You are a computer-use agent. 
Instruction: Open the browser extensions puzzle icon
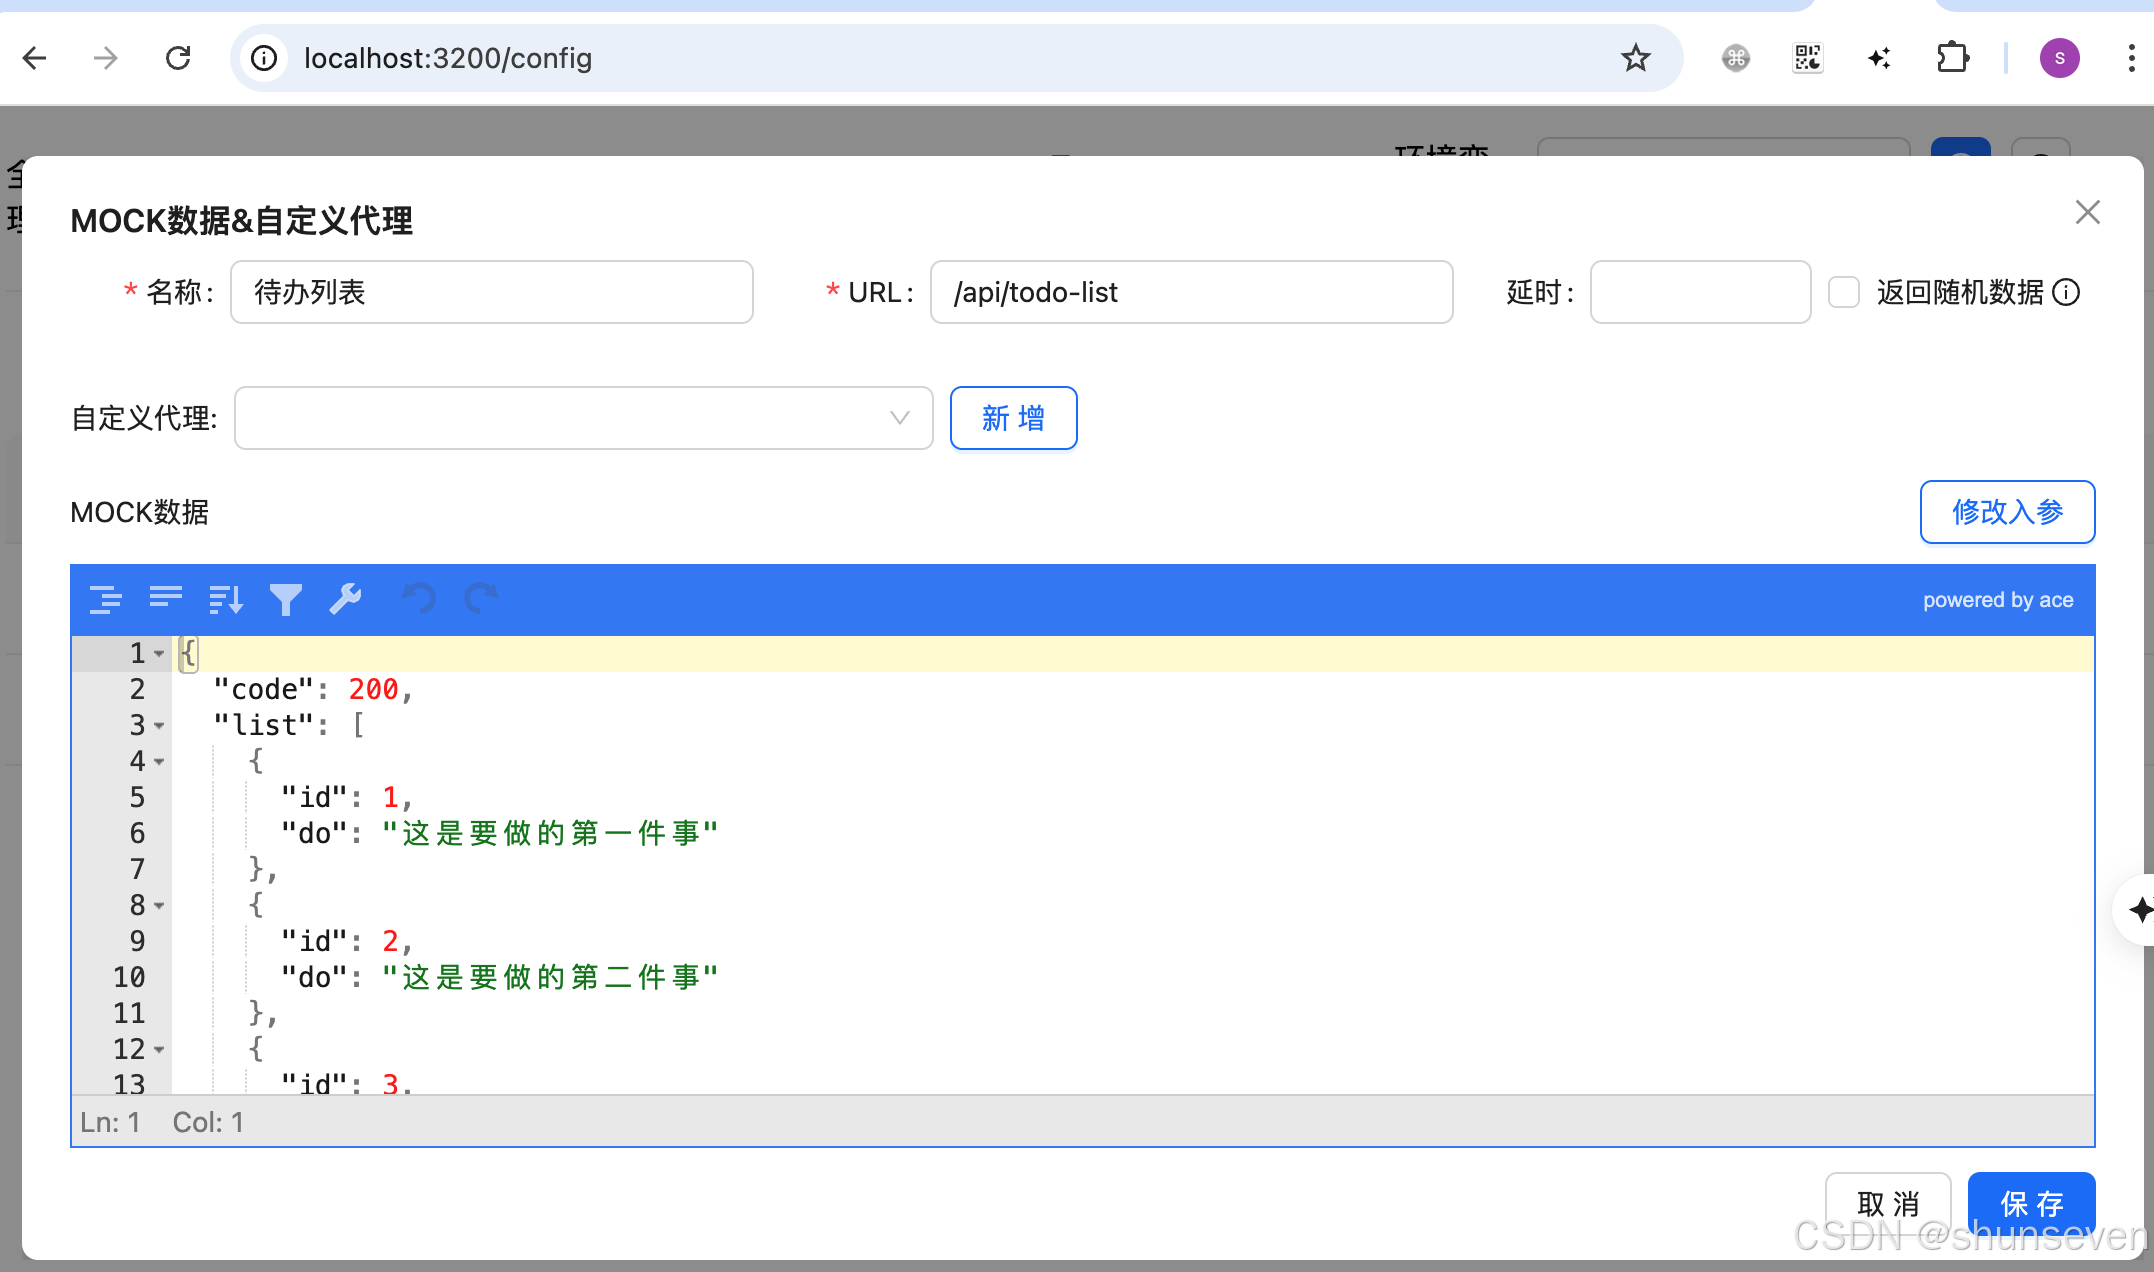(x=1952, y=58)
